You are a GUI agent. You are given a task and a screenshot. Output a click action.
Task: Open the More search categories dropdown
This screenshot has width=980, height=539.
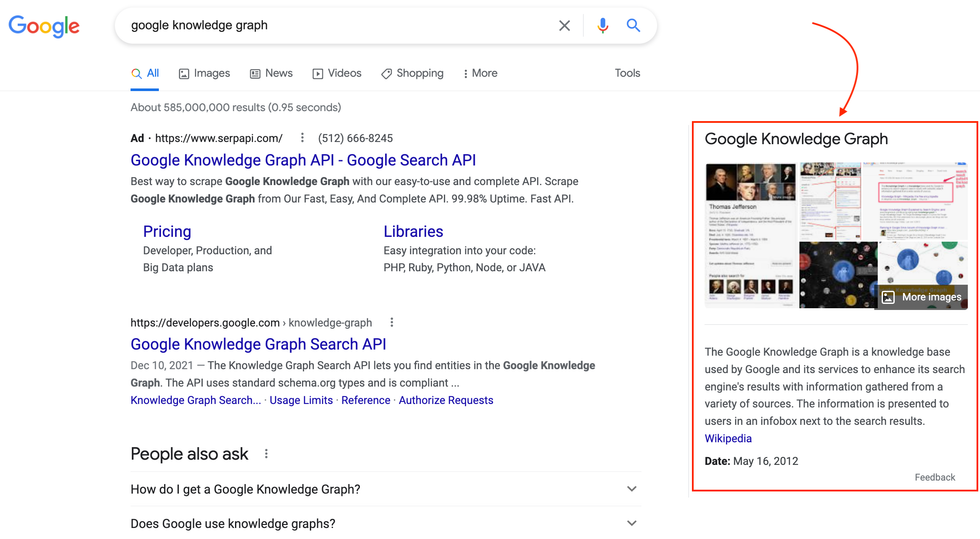(x=480, y=73)
